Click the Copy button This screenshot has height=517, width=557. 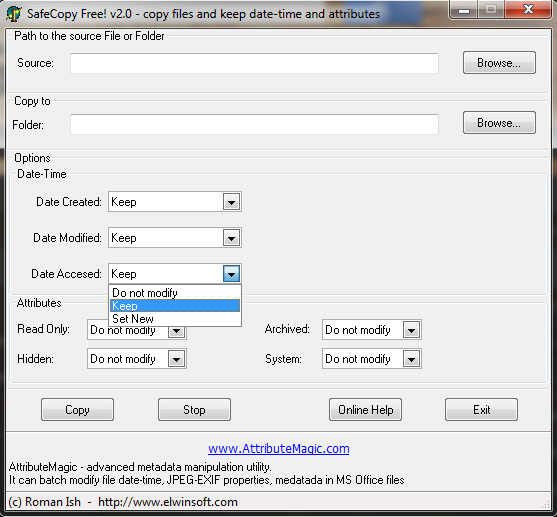pyautogui.click(x=77, y=410)
